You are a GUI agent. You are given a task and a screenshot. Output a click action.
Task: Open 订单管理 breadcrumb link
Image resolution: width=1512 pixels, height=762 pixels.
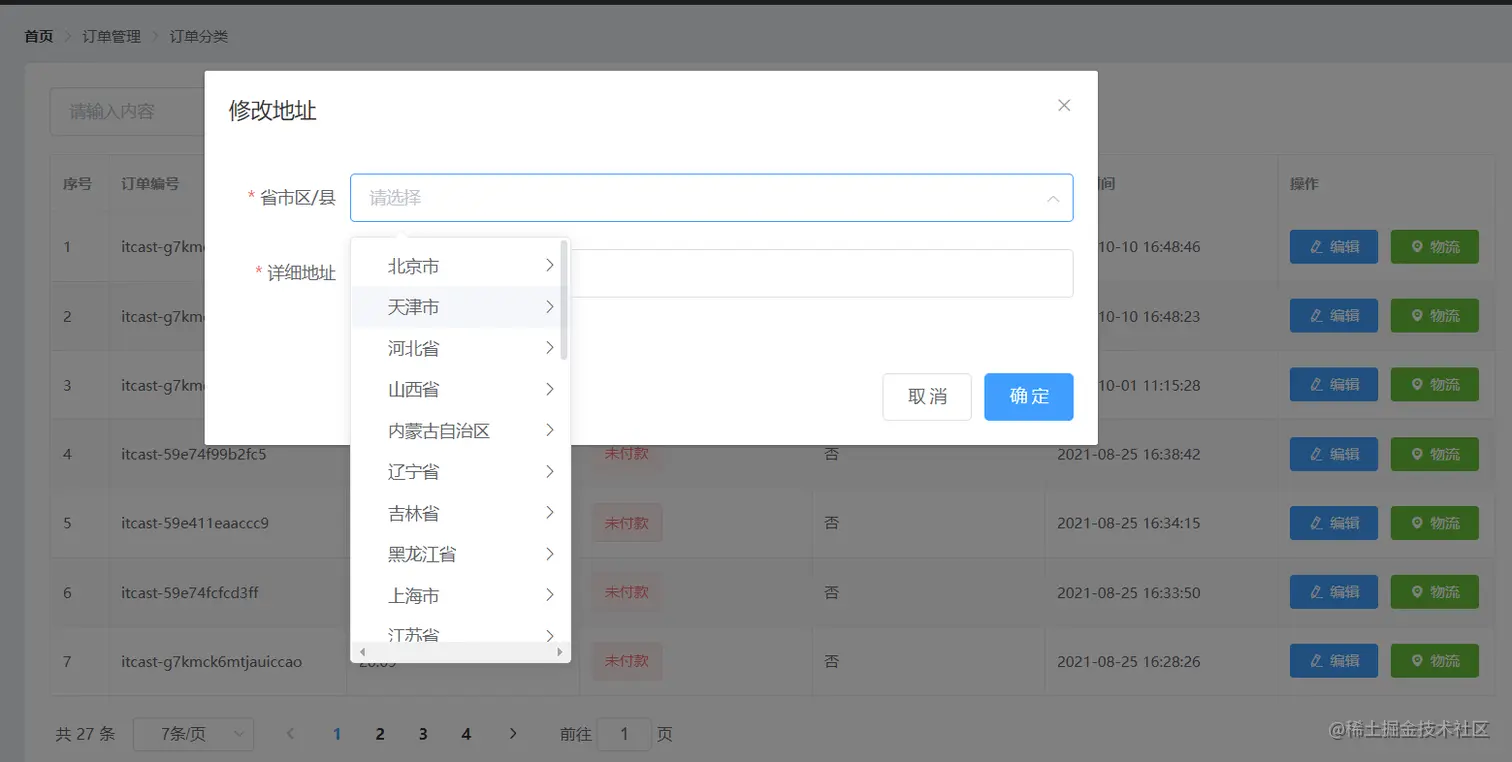[x=112, y=36]
